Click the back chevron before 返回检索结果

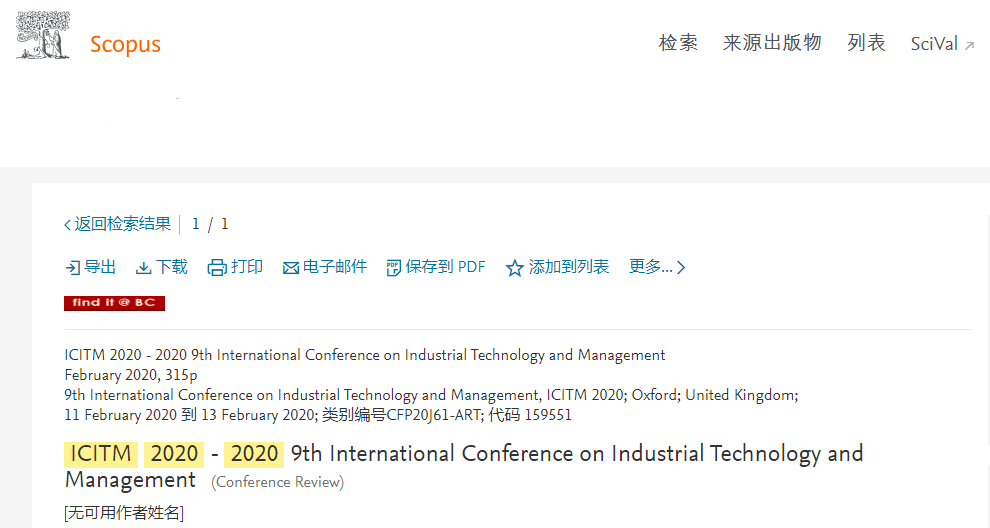68,225
